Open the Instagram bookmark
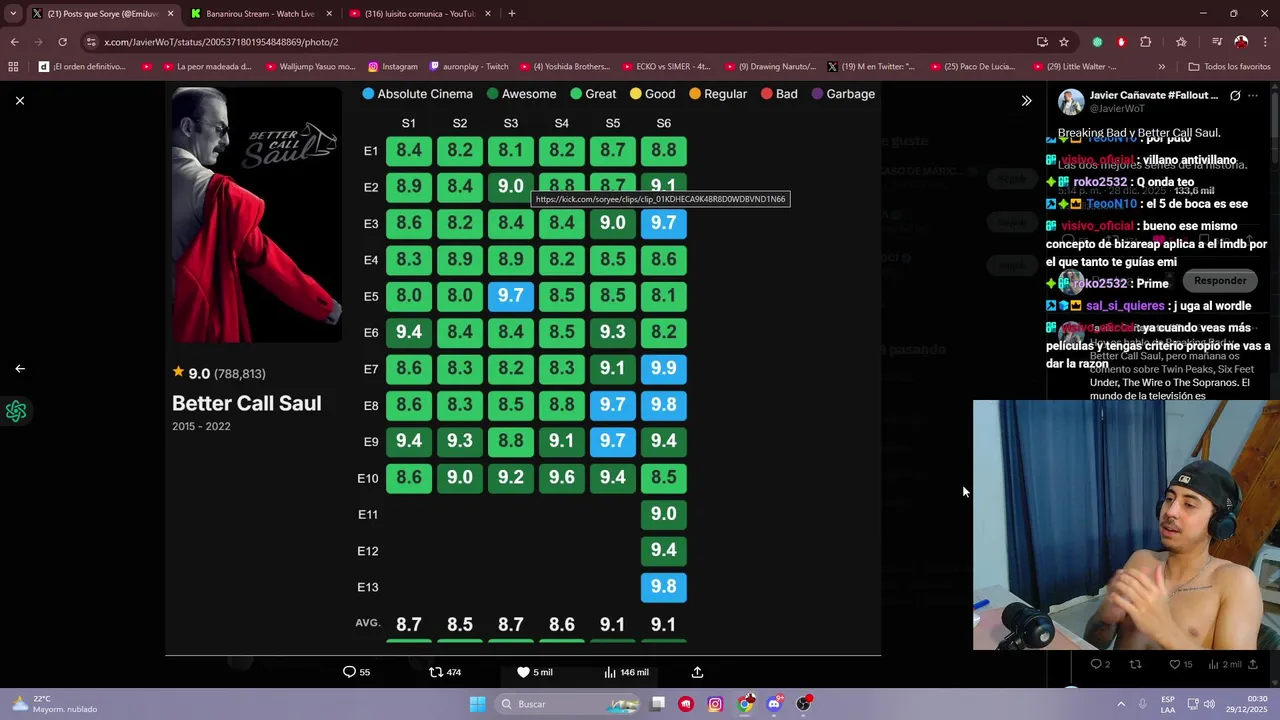The image size is (1280, 720). pos(393,67)
